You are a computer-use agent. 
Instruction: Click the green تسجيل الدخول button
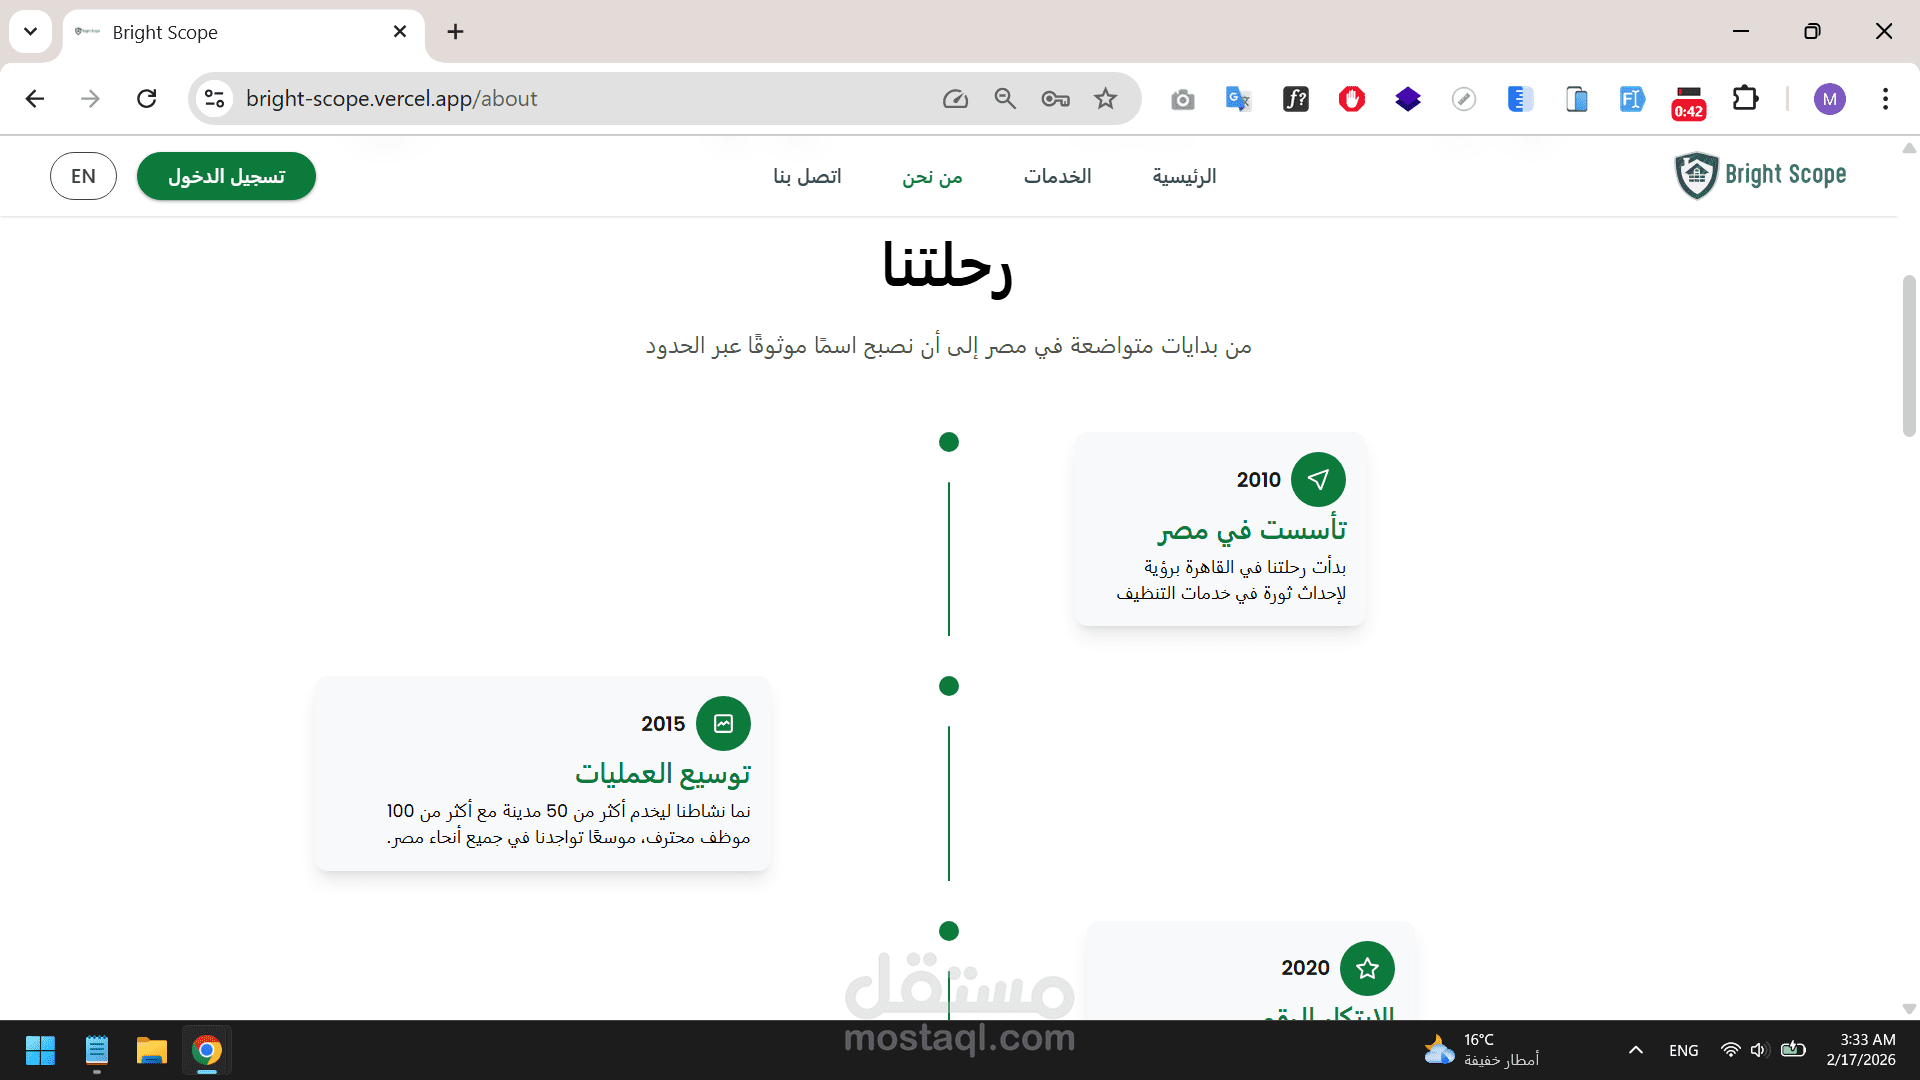coord(226,176)
